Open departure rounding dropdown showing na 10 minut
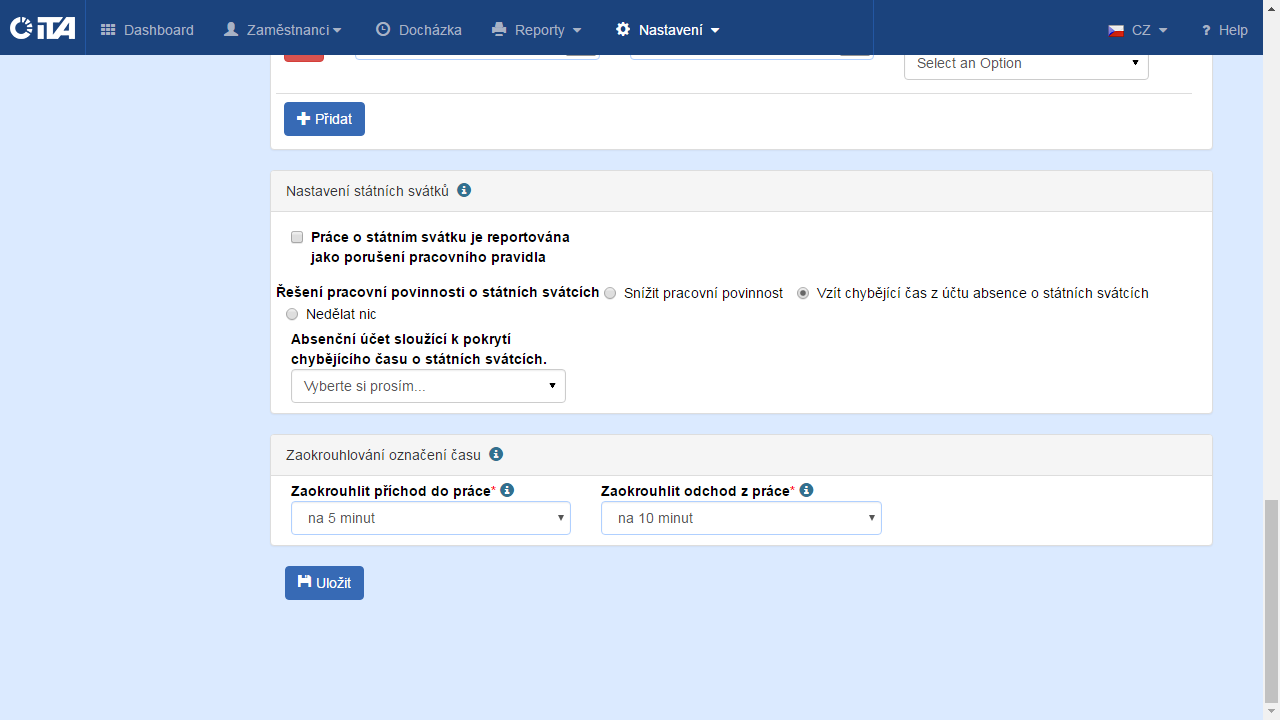The height and width of the screenshot is (720, 1280). 740,518
